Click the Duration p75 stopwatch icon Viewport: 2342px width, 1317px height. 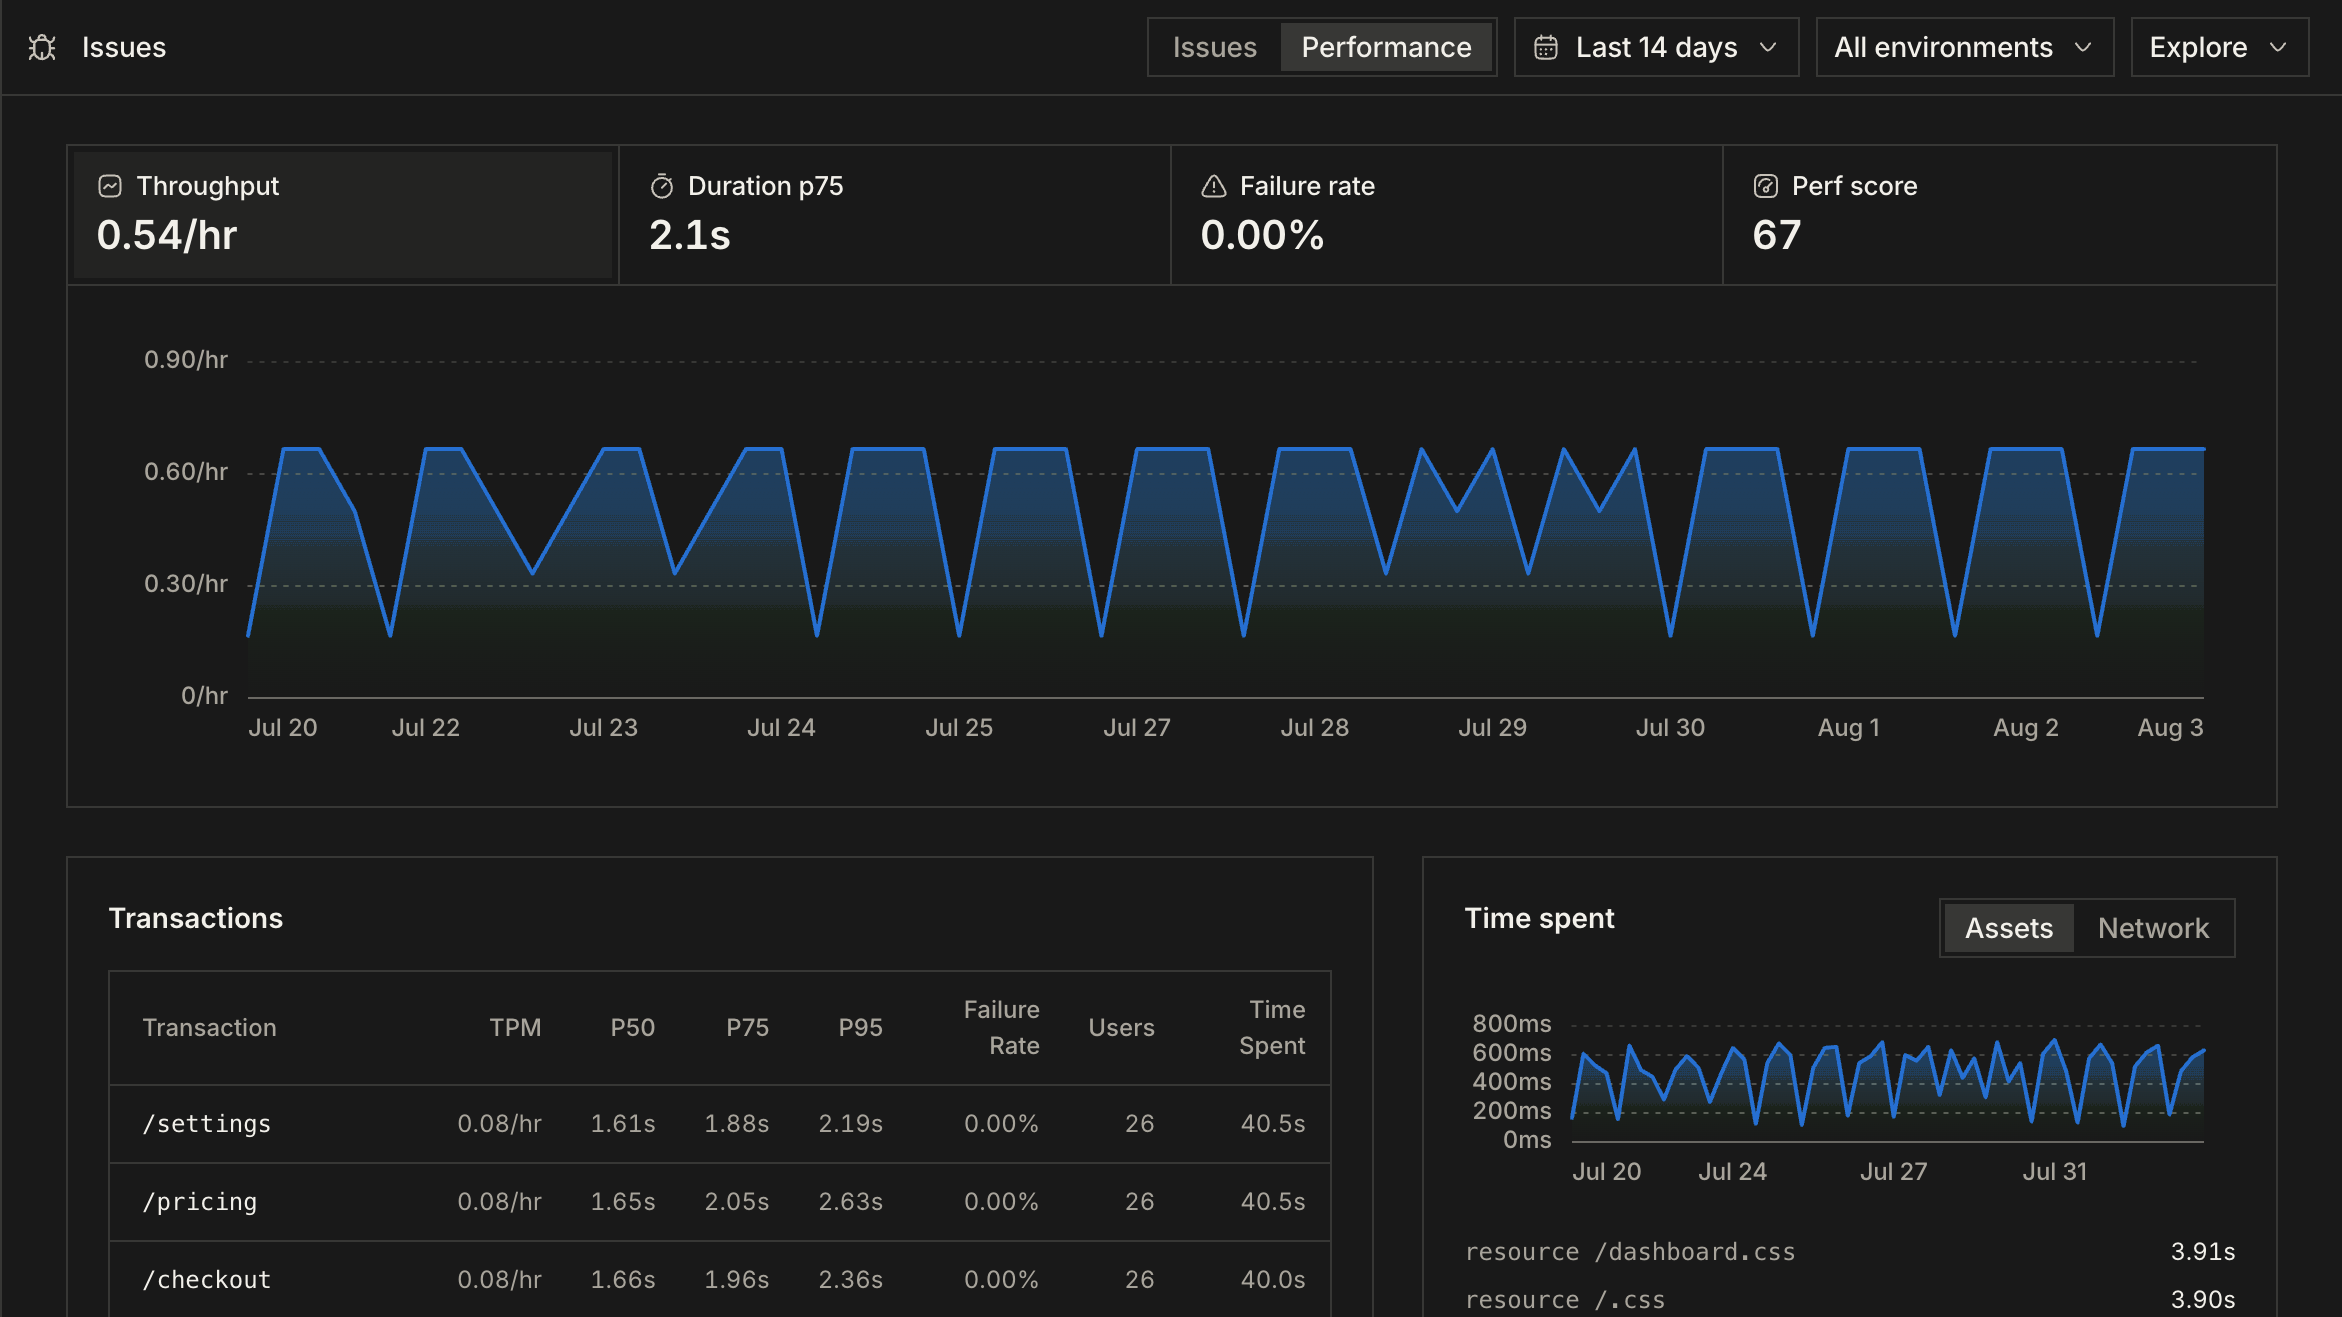[x=662, y=186]
